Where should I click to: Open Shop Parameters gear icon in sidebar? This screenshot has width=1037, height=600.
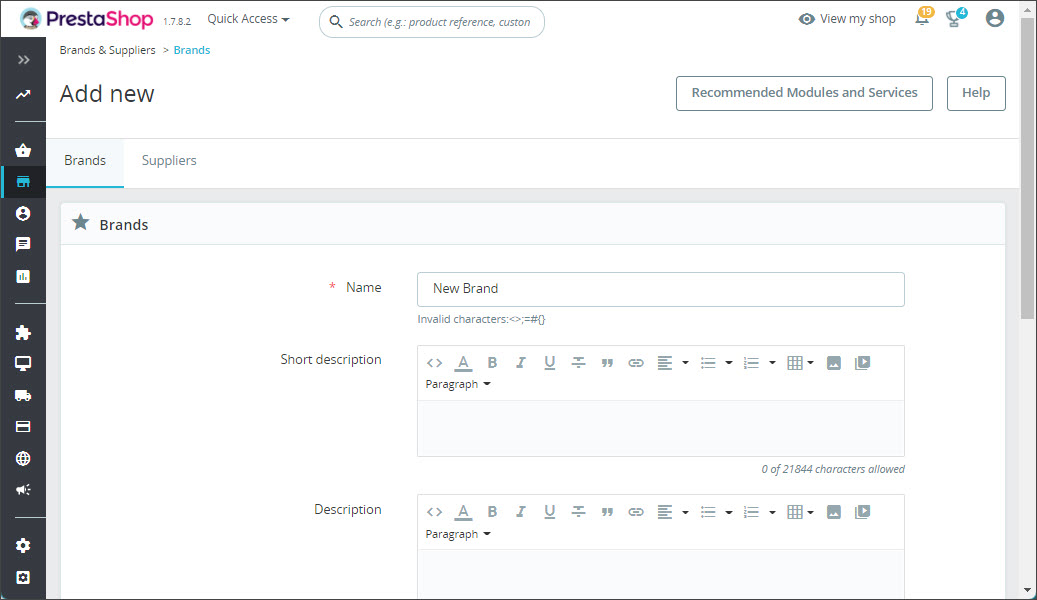(23, 546)
